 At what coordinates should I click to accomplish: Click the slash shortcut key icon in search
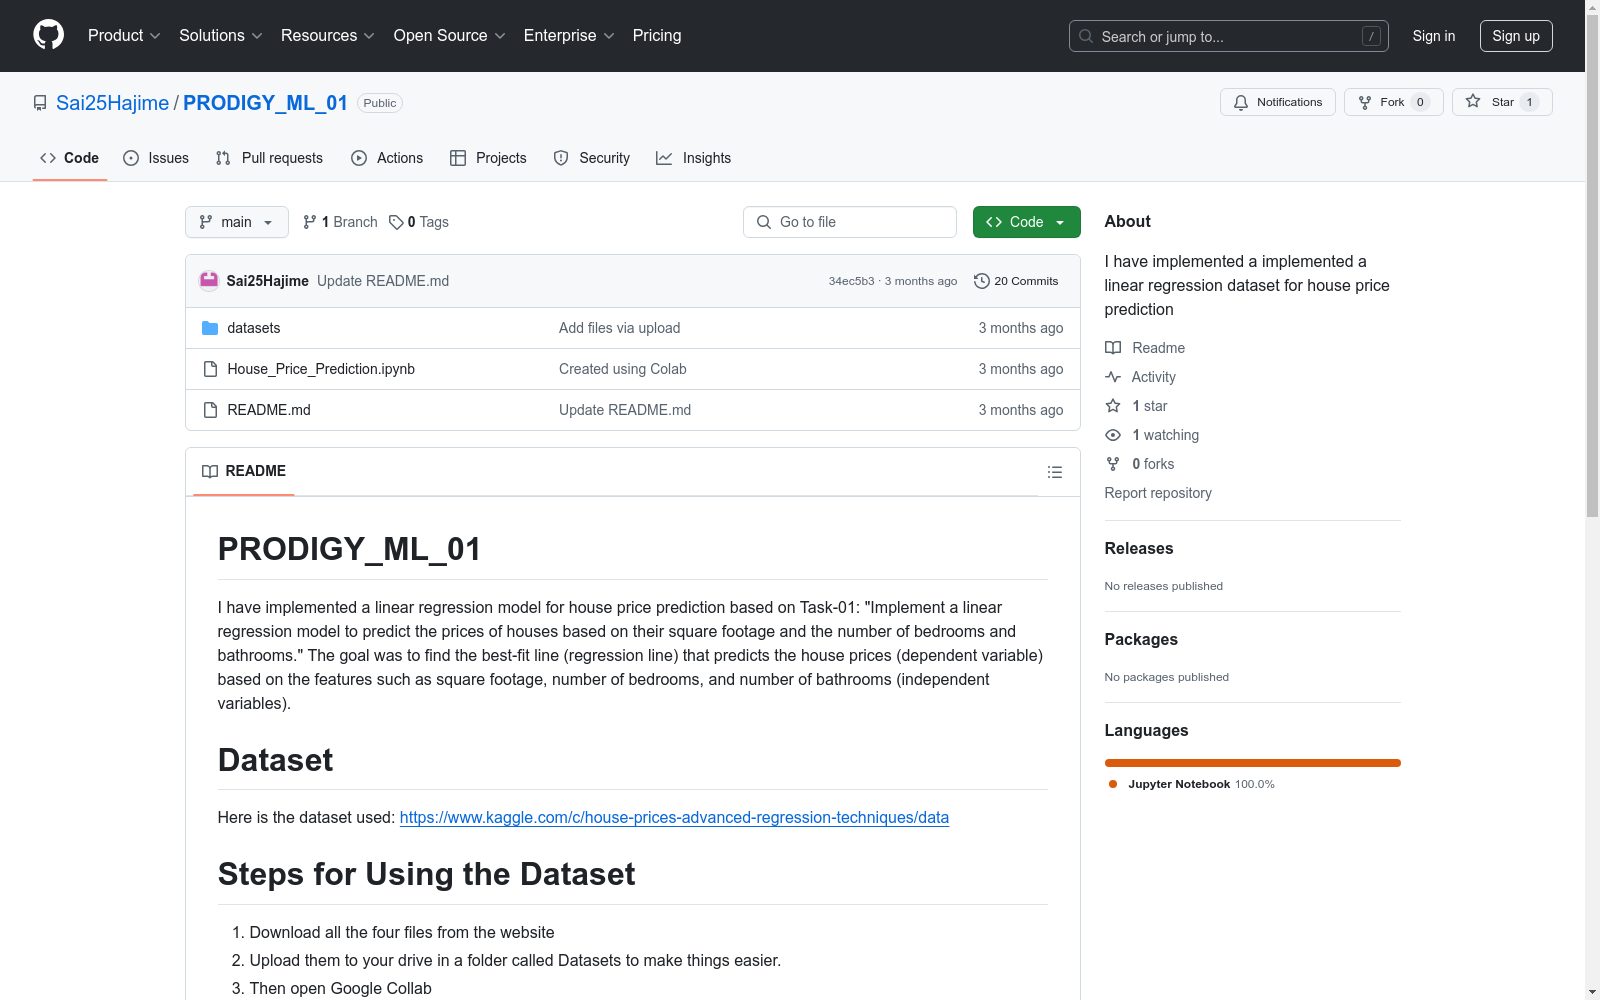pos(1371,36)
